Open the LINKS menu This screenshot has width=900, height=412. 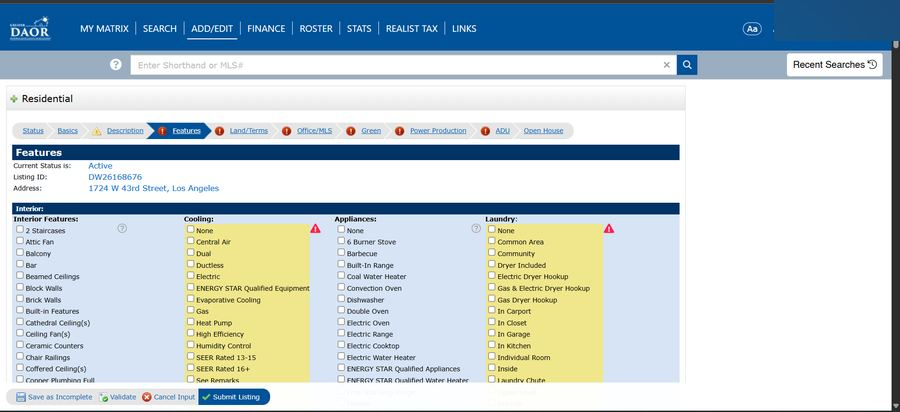[464, 29]
